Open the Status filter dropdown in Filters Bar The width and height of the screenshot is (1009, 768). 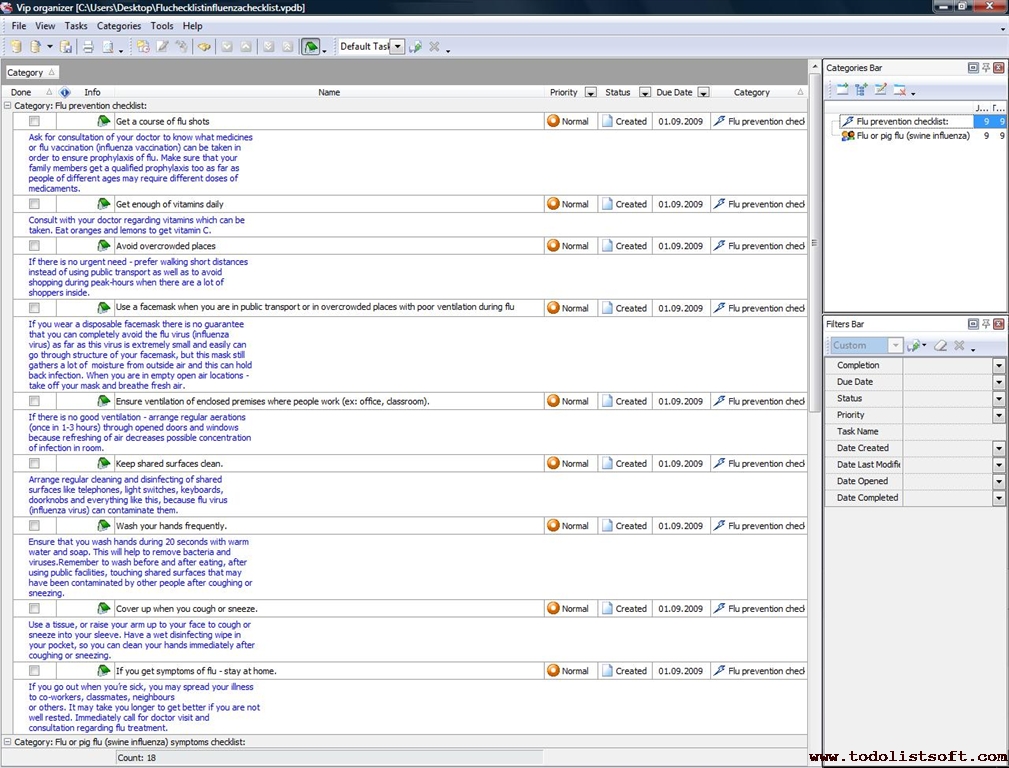pyautogui.click(x=998, y=399)
